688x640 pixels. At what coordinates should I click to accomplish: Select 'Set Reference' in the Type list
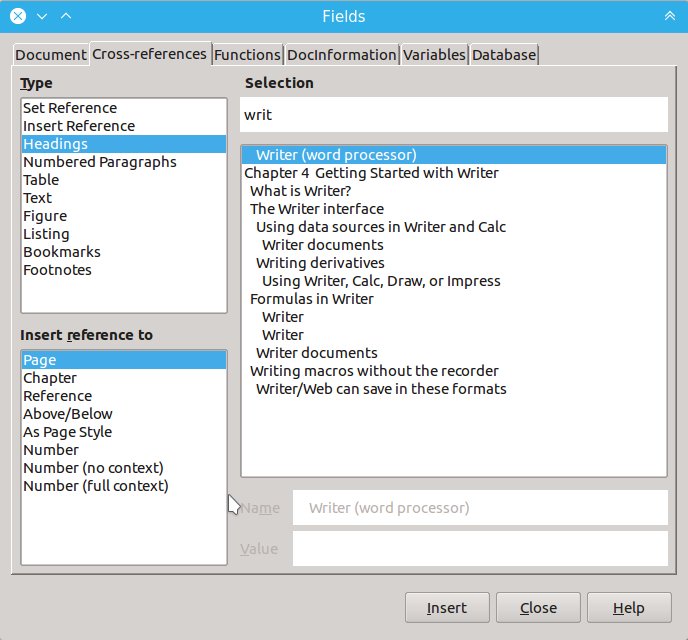(x=124, y=108)
